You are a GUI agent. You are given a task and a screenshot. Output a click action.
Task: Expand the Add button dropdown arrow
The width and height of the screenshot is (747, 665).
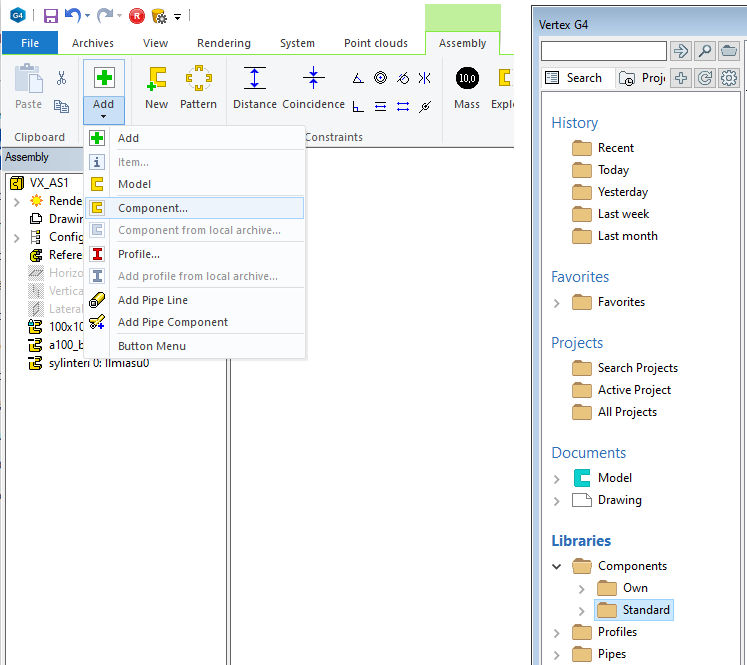click(x=103, y=117)
